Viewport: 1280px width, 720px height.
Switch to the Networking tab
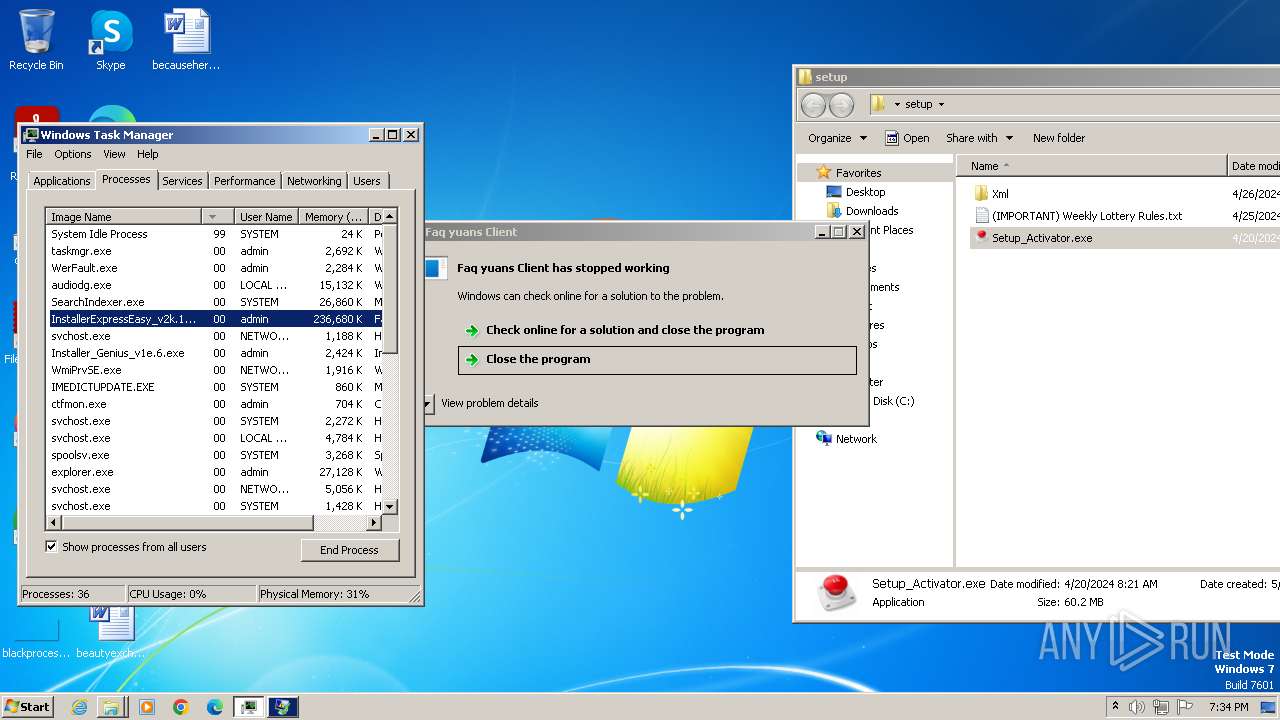coord(314,181)
